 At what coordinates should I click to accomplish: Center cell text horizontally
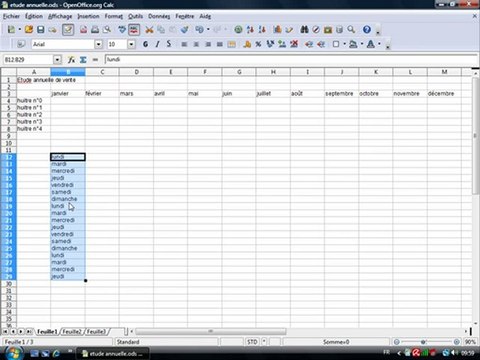(x=196, y=44)
